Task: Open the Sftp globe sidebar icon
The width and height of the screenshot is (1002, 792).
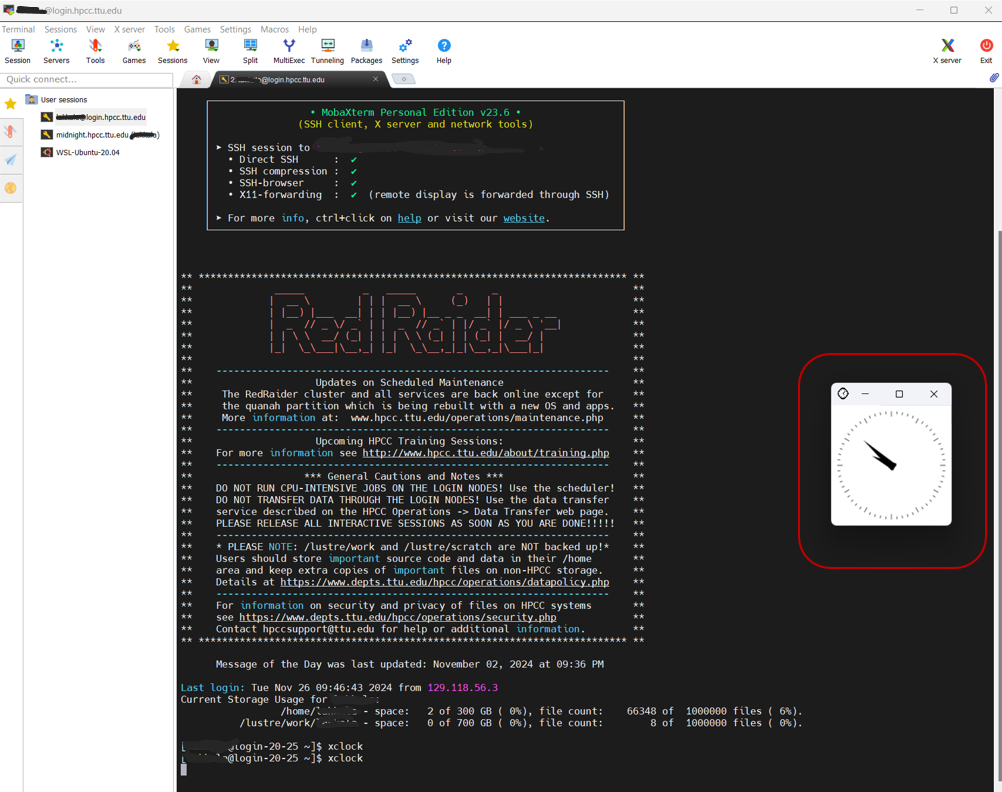Action: point(11,188)
